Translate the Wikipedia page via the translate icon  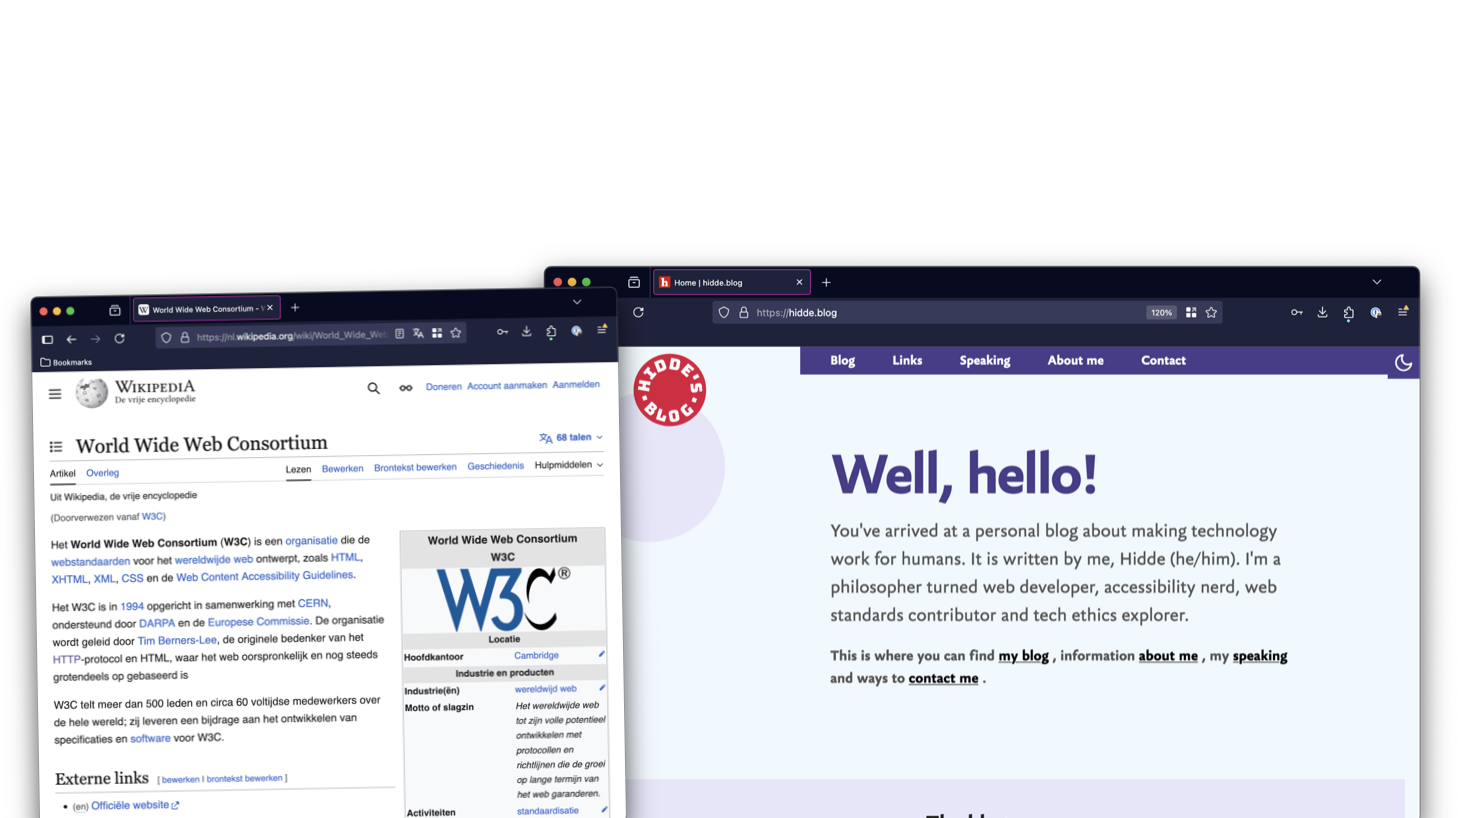(x=418, y=333)
